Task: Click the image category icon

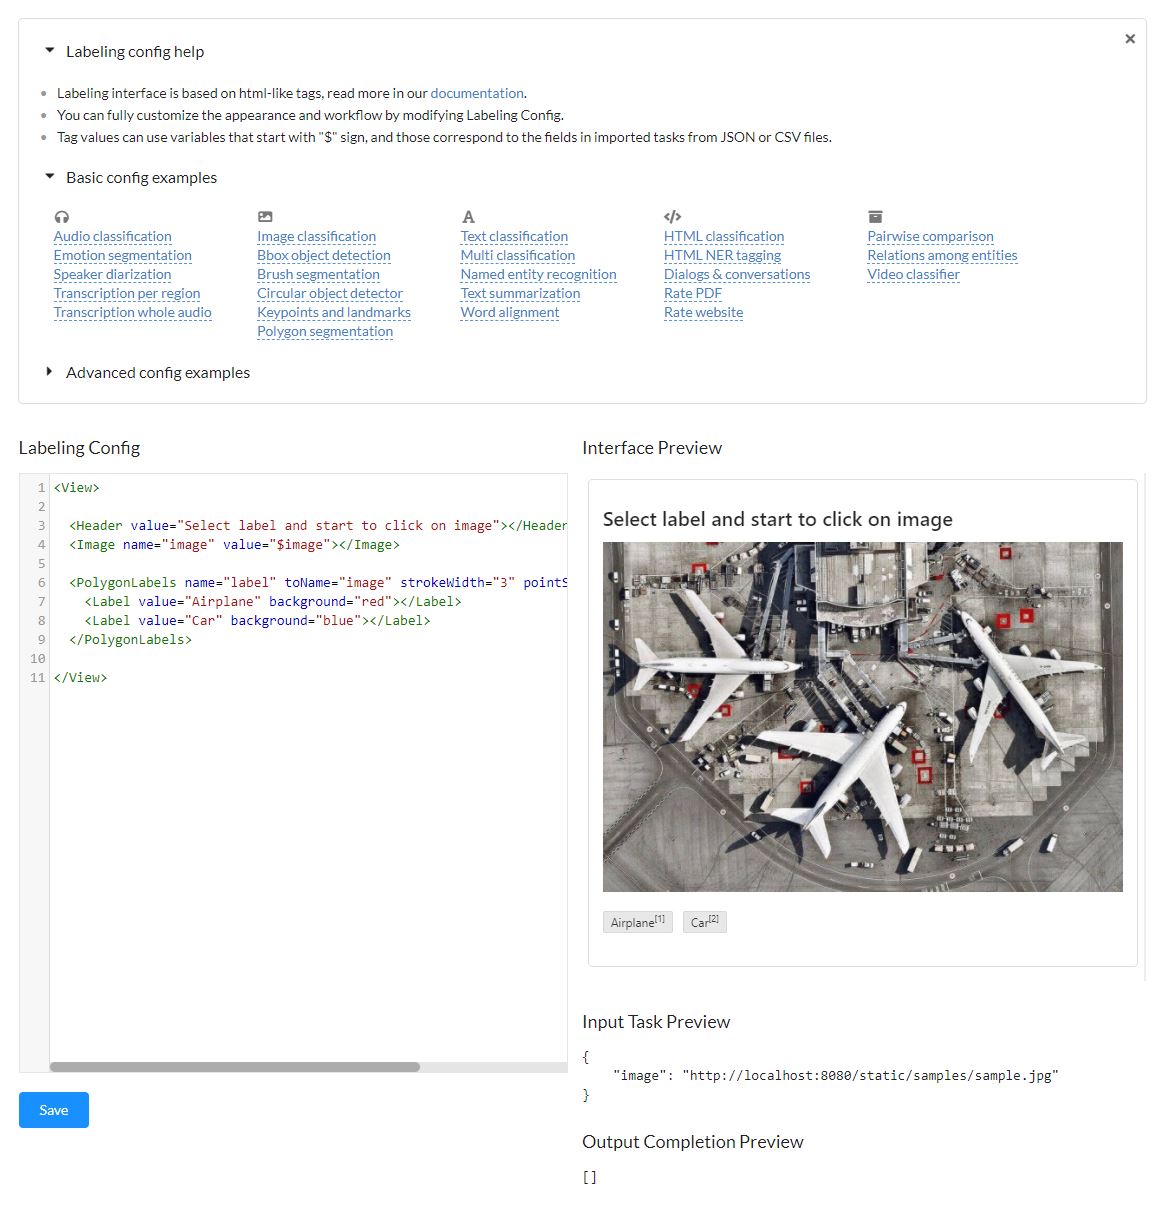Action: pos(265,217)
